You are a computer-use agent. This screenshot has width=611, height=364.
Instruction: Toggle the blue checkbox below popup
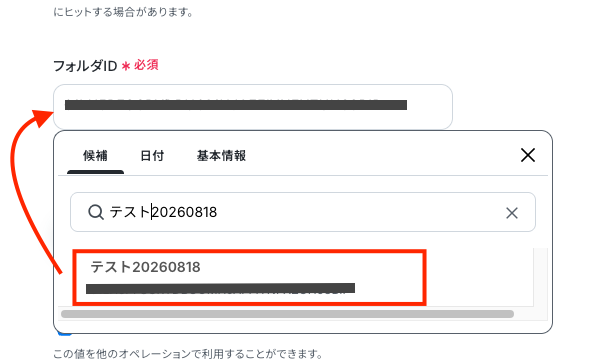coord(65,334)
